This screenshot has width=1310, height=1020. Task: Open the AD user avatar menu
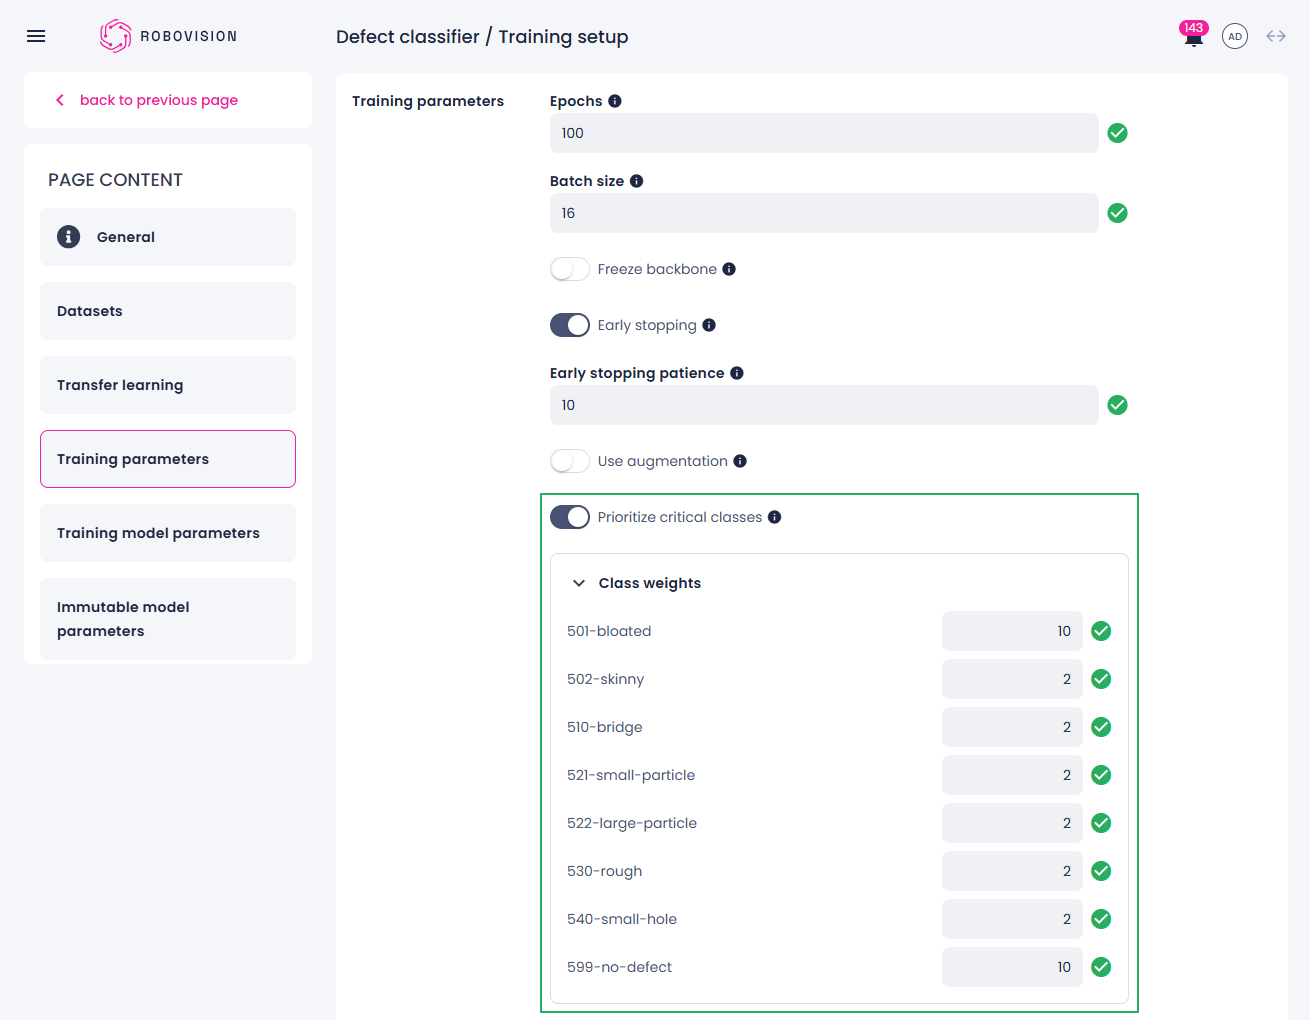[1235, 36]
